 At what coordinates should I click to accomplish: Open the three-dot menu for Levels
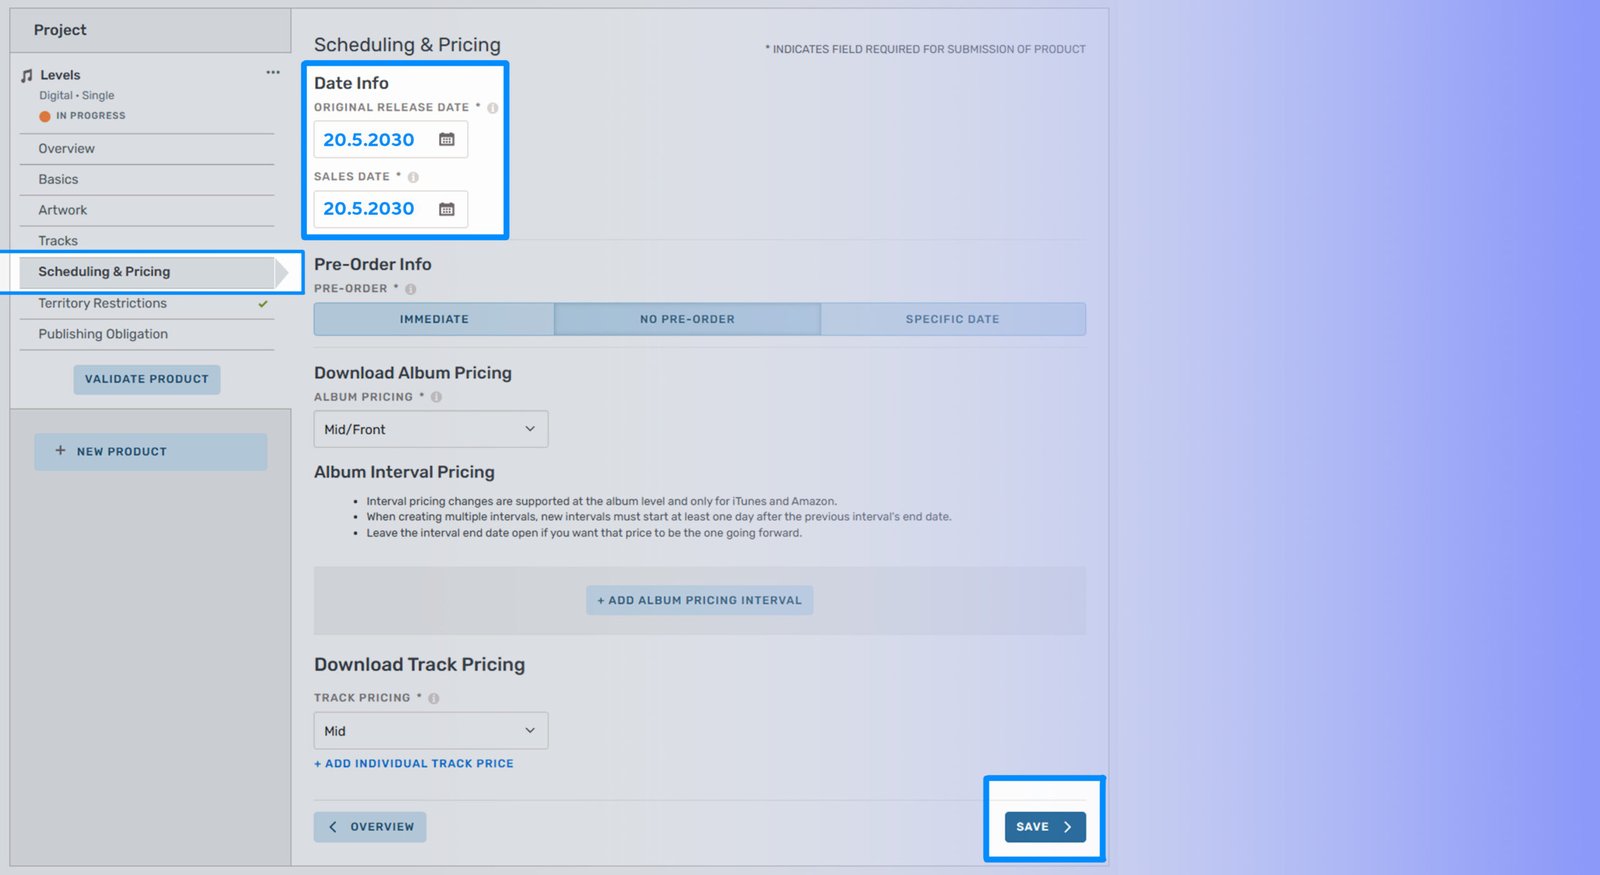pyautogui.click(x=273, y=73)
